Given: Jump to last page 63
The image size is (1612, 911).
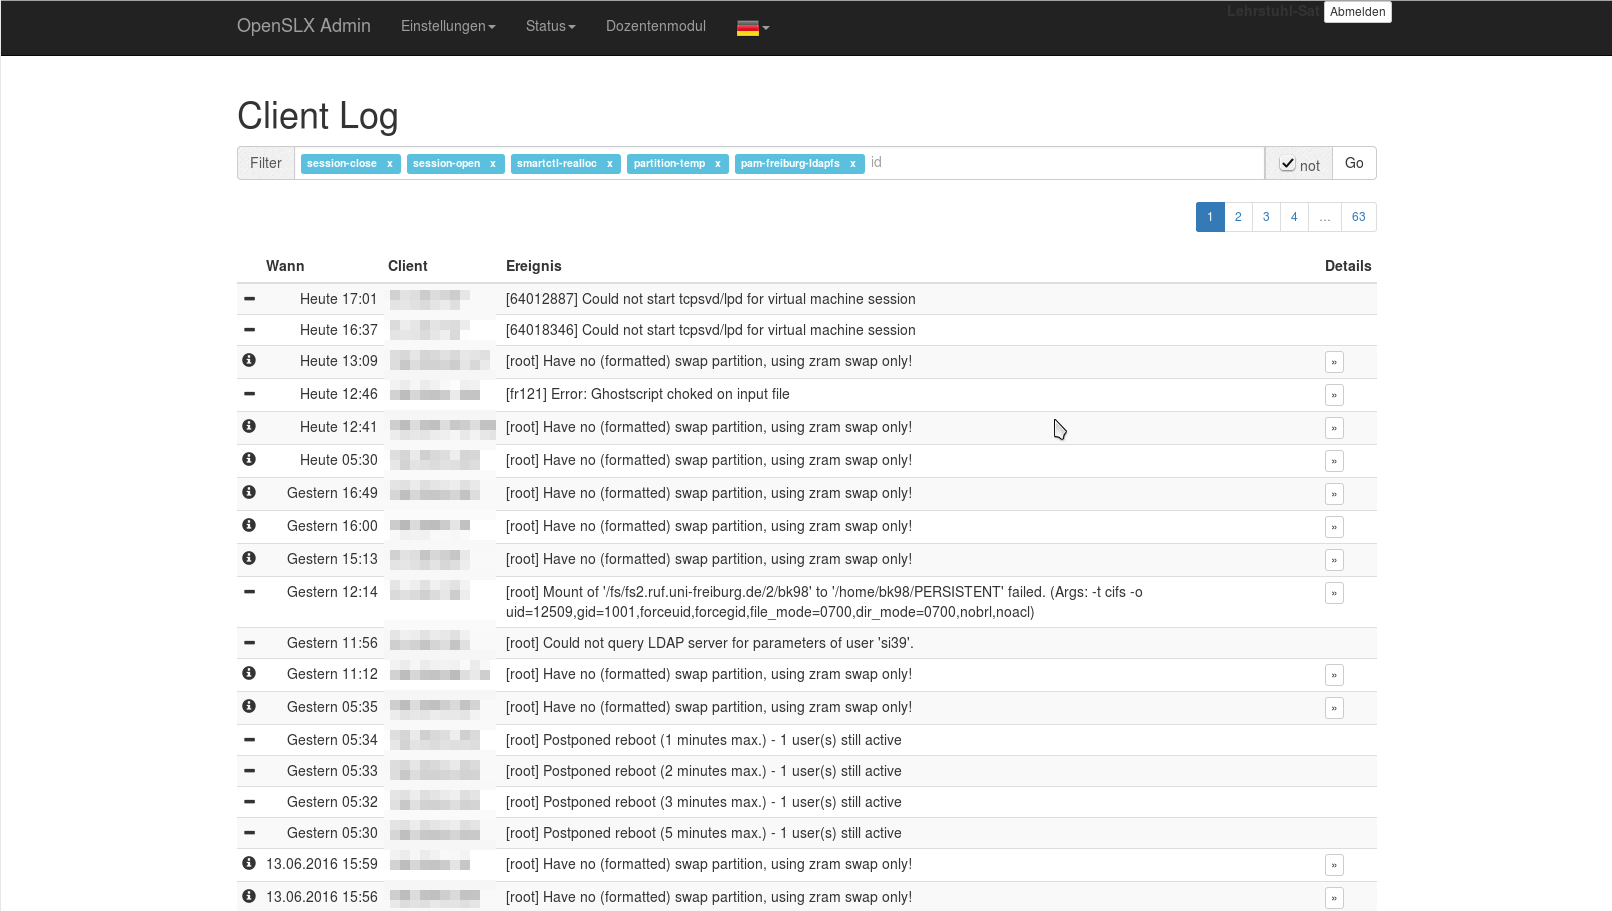Looking at the screenshot, I should 1358,217.
